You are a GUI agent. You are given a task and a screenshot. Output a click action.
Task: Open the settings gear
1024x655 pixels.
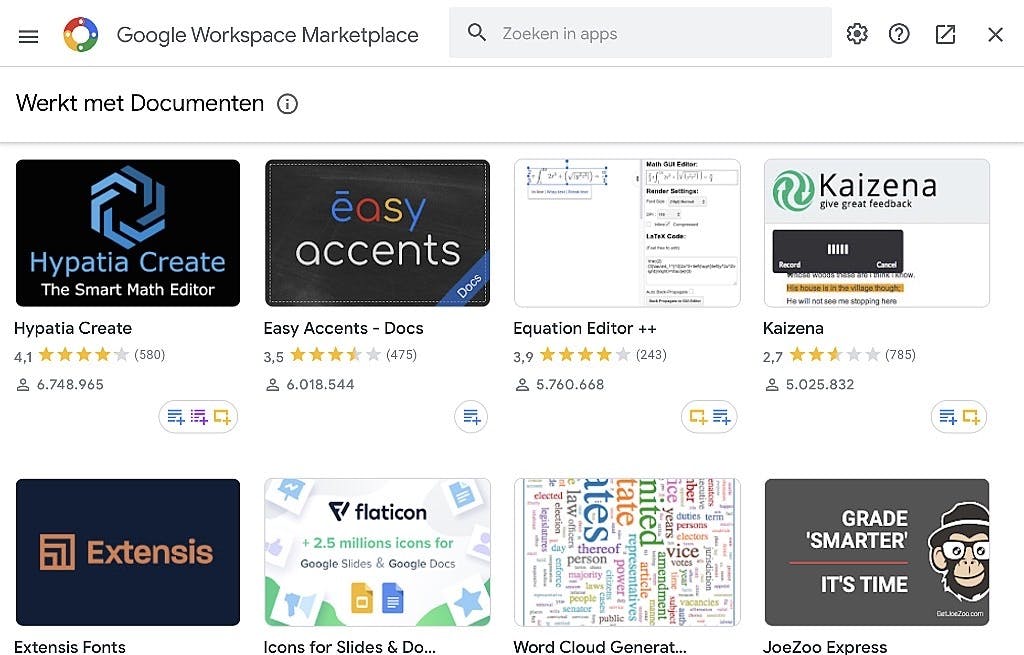(x=857, y=34)
